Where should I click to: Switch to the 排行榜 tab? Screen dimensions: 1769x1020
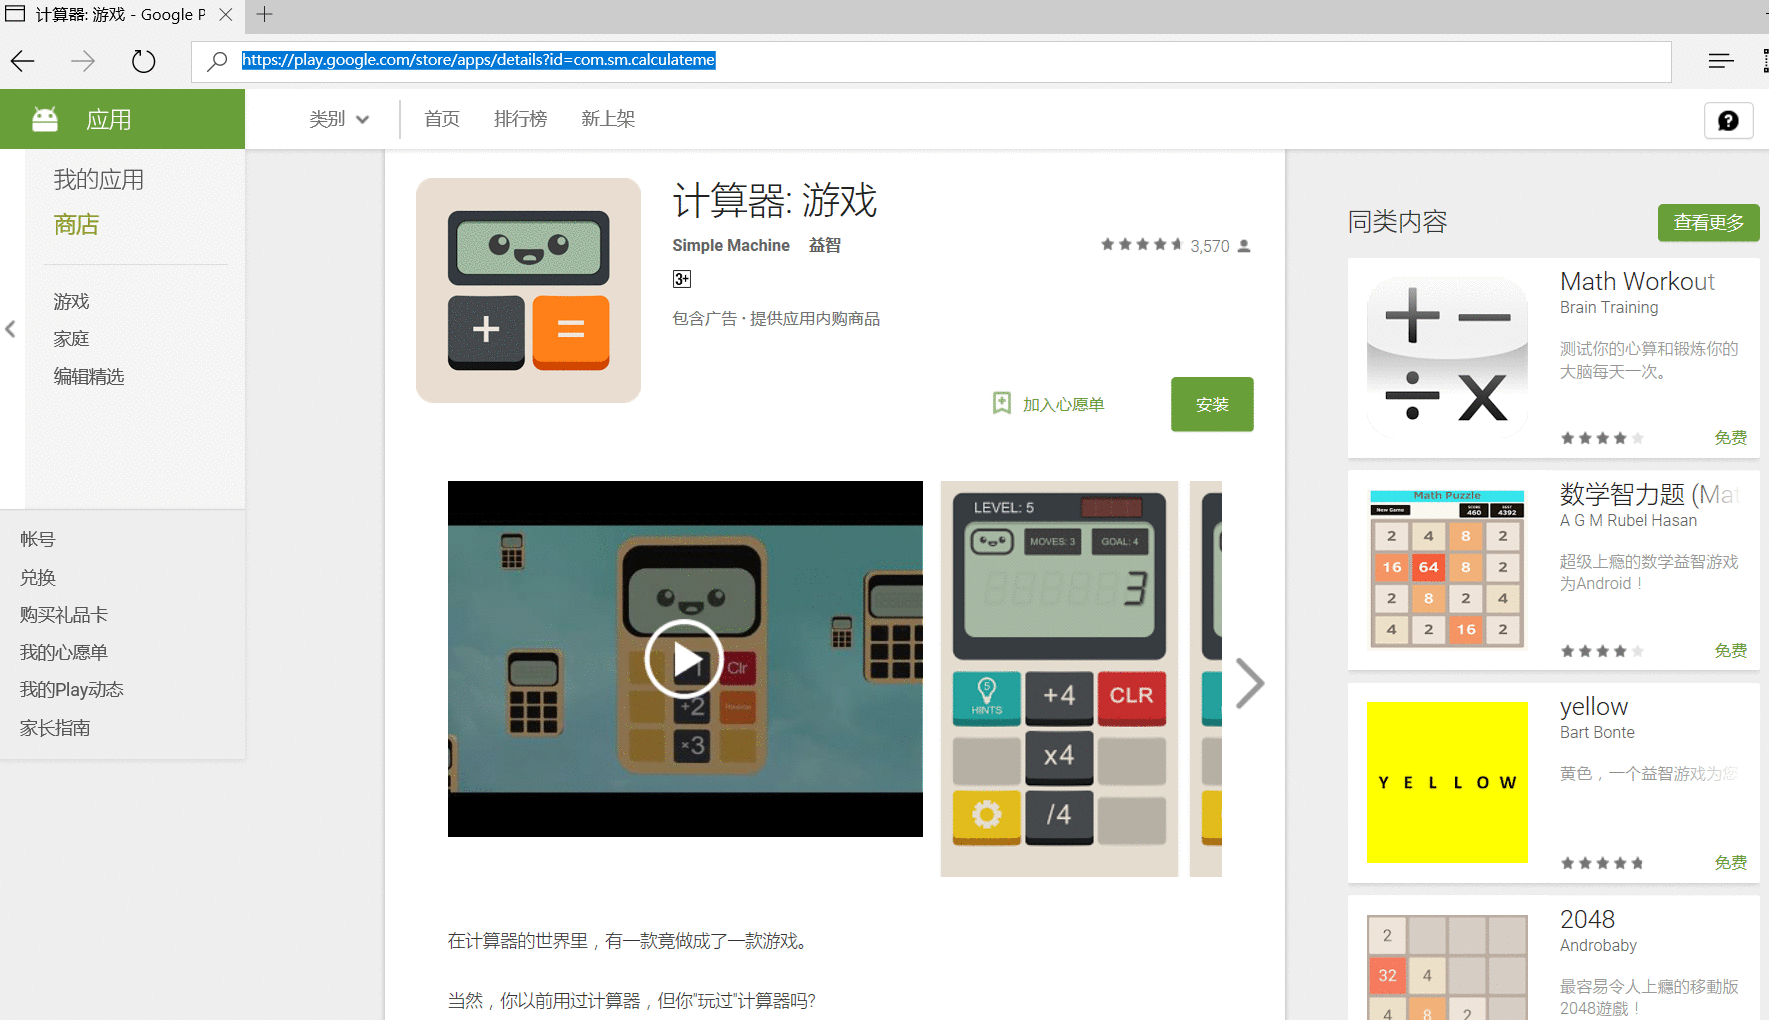(x=520, y=120)
